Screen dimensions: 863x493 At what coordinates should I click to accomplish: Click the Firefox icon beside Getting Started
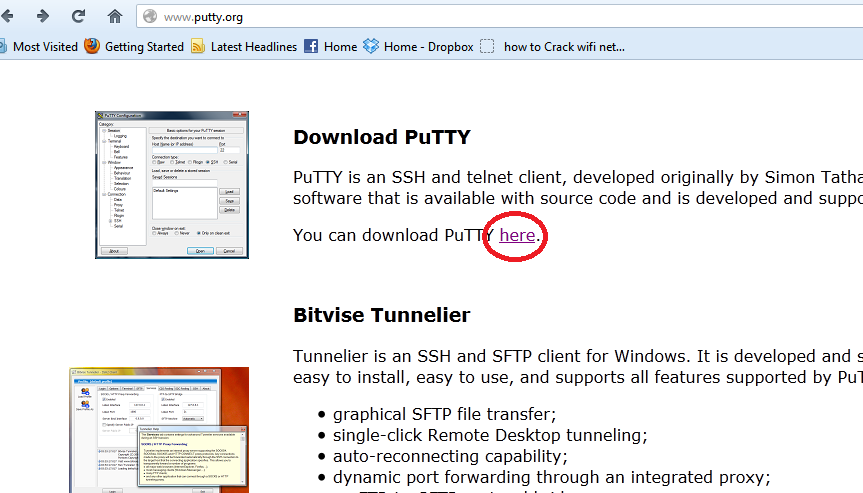tap(92, 46)
